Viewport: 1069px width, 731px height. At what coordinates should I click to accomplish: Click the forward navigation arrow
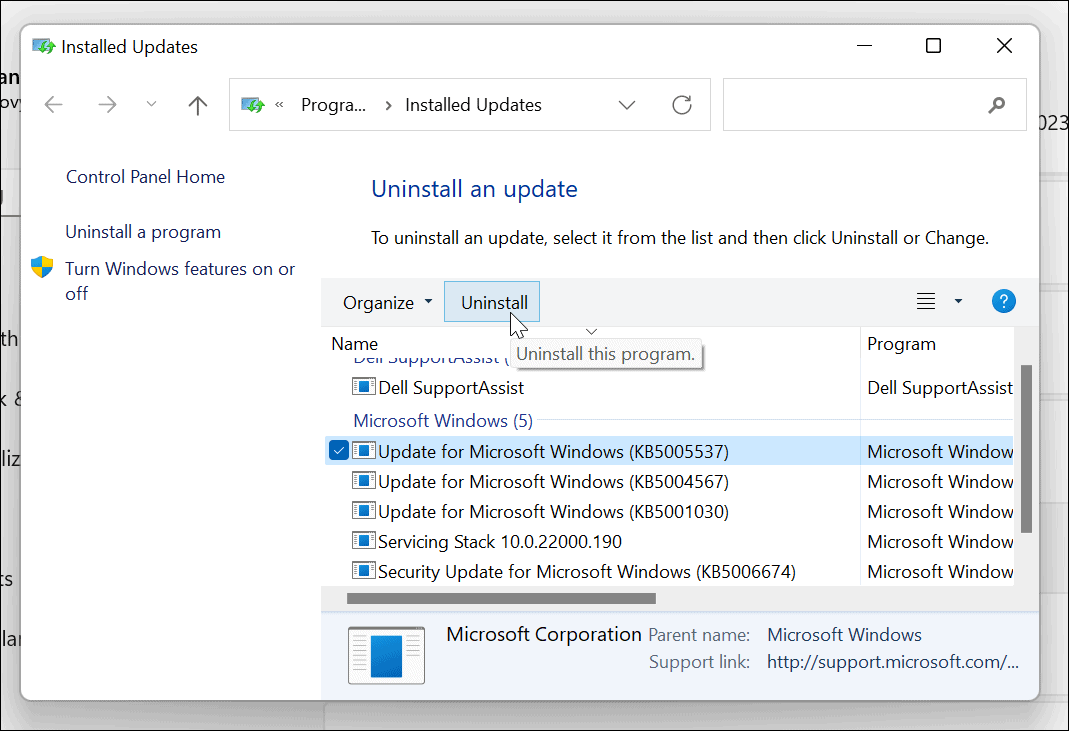pos(107,104)
